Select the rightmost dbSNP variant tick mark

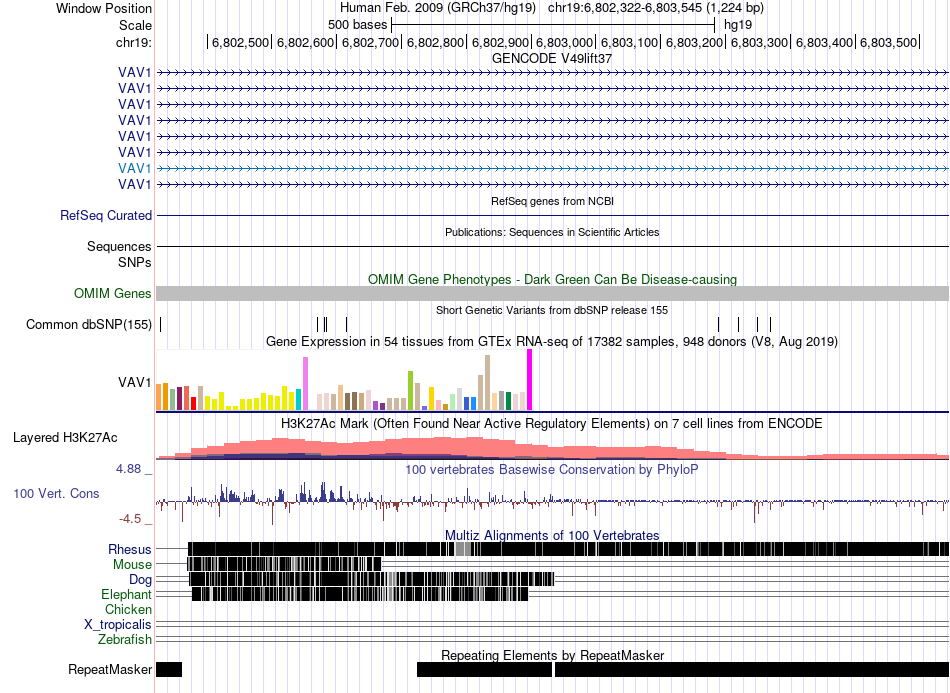tap(770, 325)
